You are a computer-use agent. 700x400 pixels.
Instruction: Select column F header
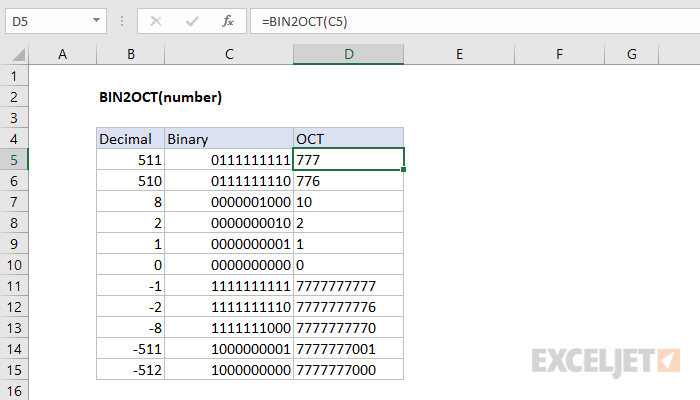[559, 54]
